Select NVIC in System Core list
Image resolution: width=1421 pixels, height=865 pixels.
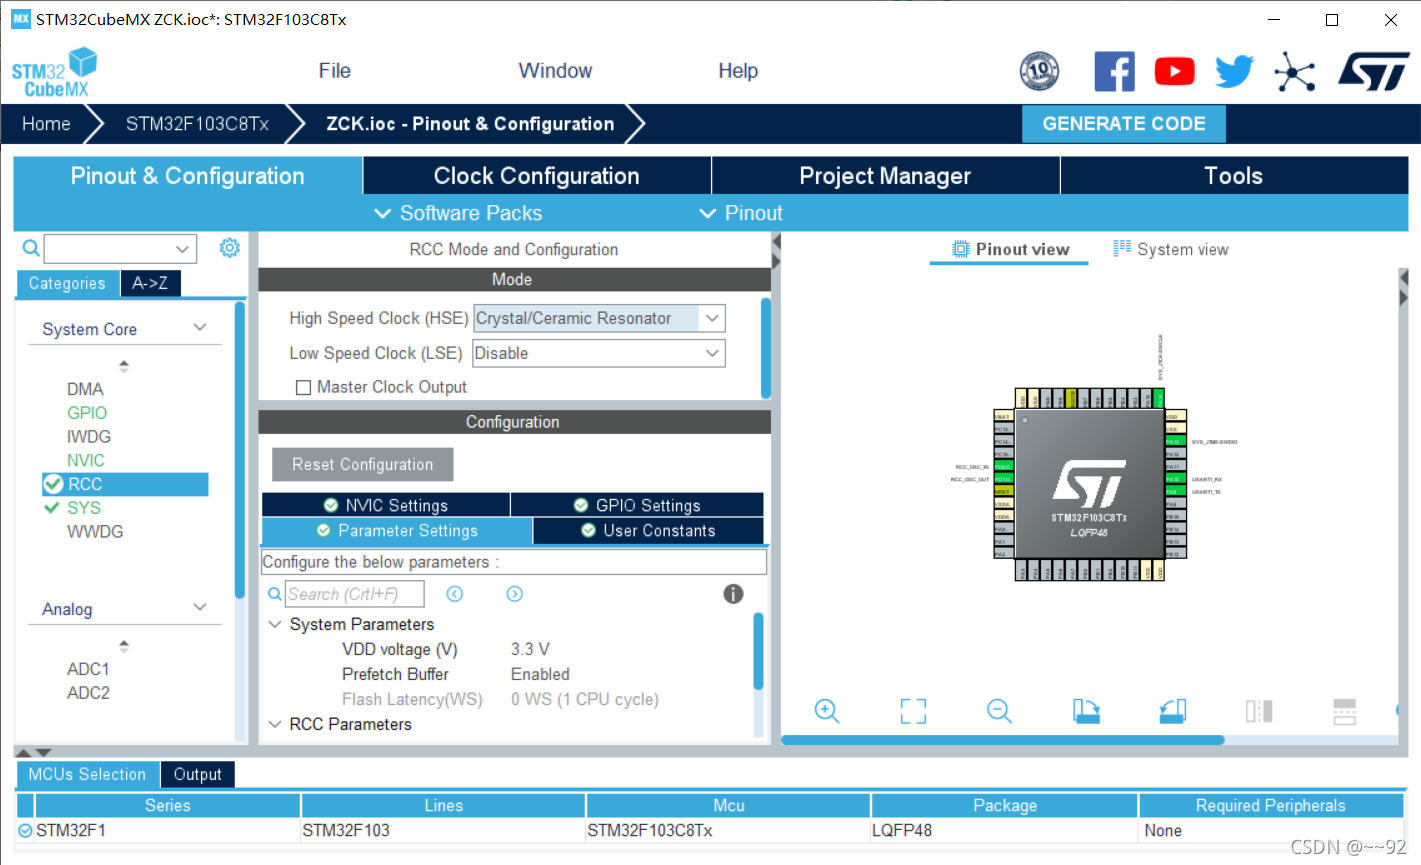tap(86, 461)
